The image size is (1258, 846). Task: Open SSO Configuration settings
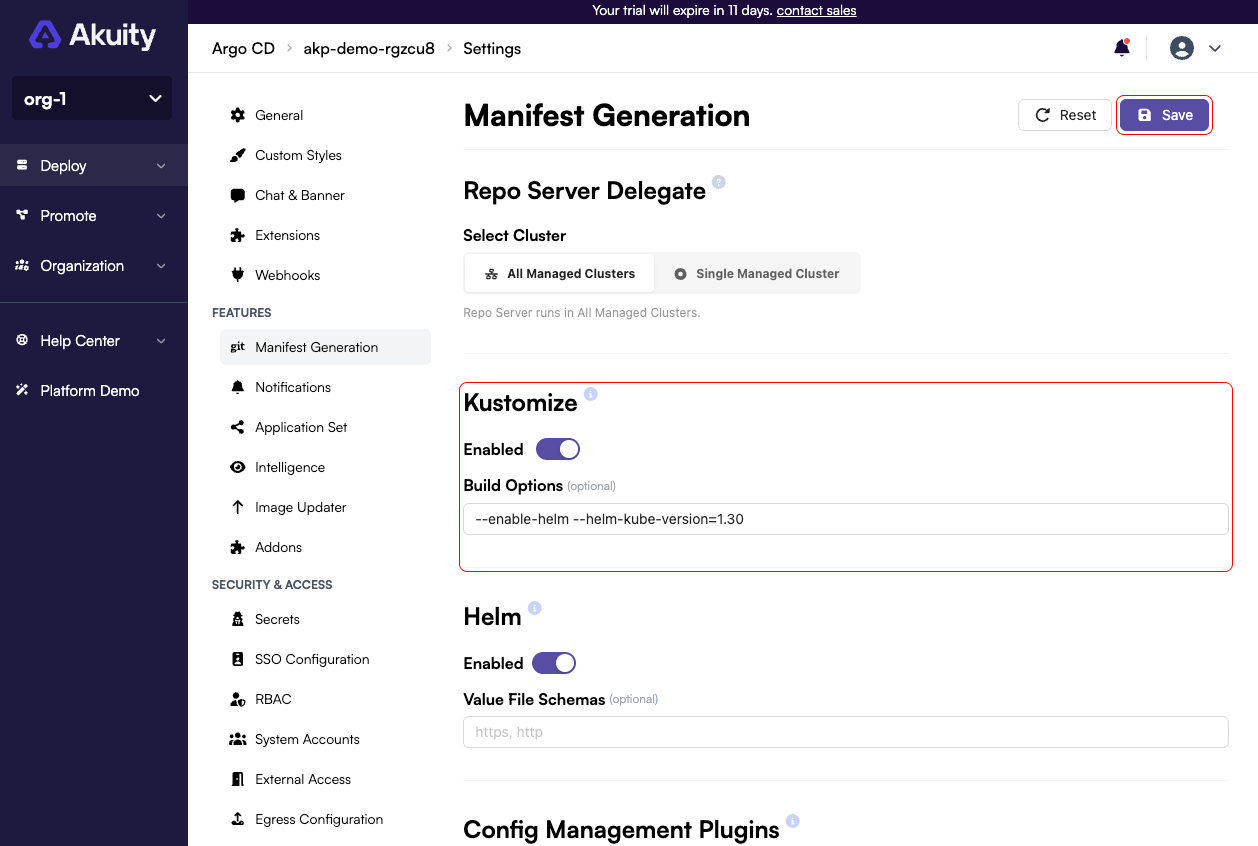325,659
